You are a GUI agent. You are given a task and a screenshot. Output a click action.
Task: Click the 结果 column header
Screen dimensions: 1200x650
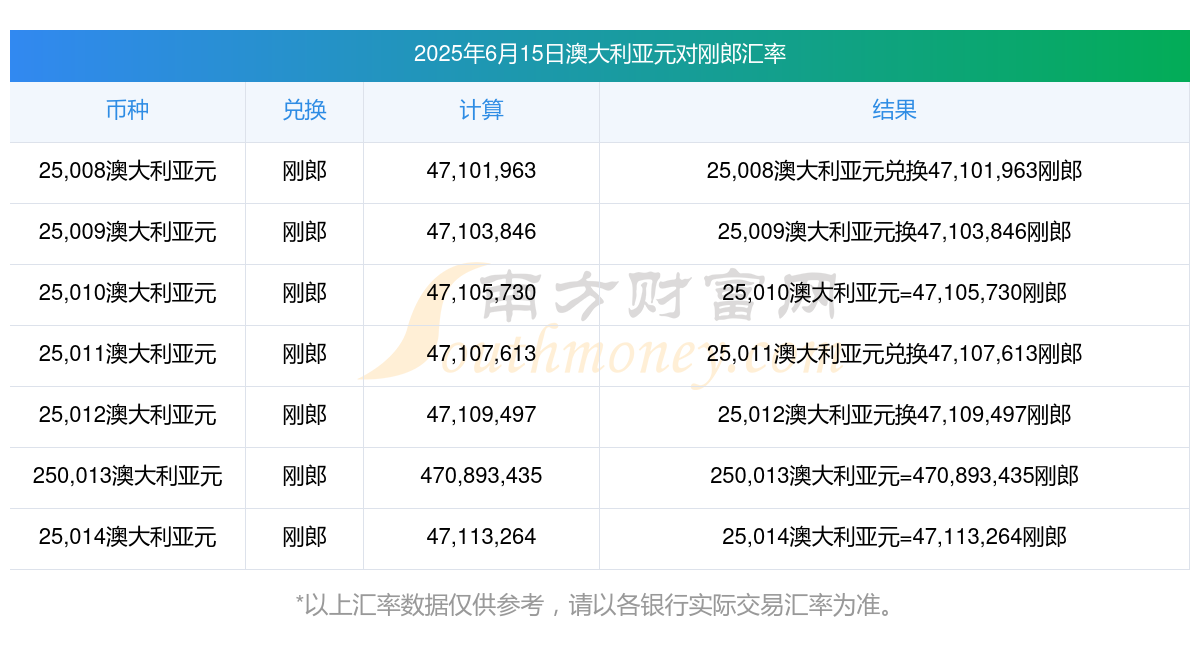(894, 110)
